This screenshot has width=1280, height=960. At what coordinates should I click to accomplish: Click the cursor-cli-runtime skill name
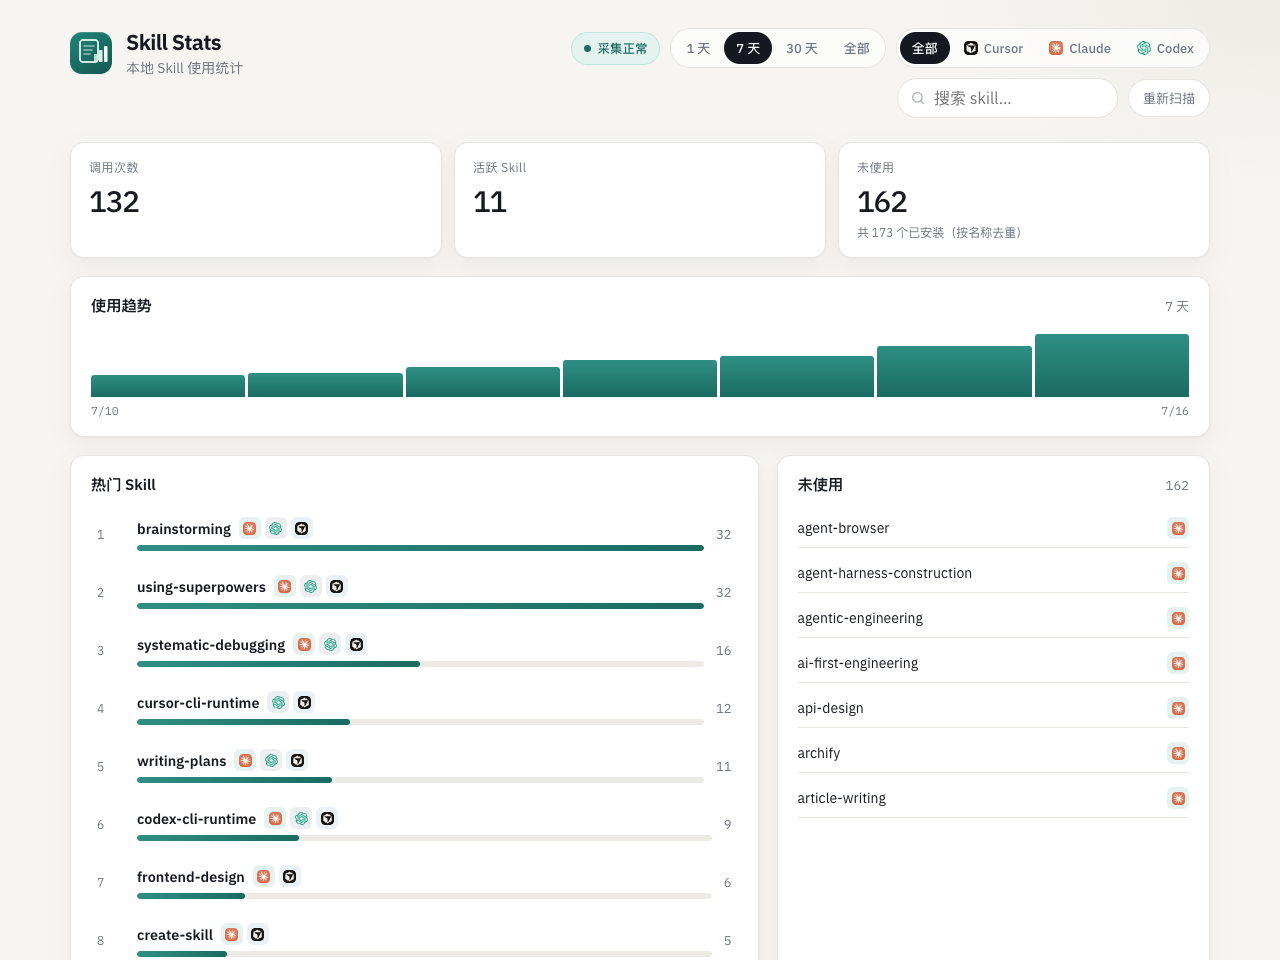coord(198,703)
